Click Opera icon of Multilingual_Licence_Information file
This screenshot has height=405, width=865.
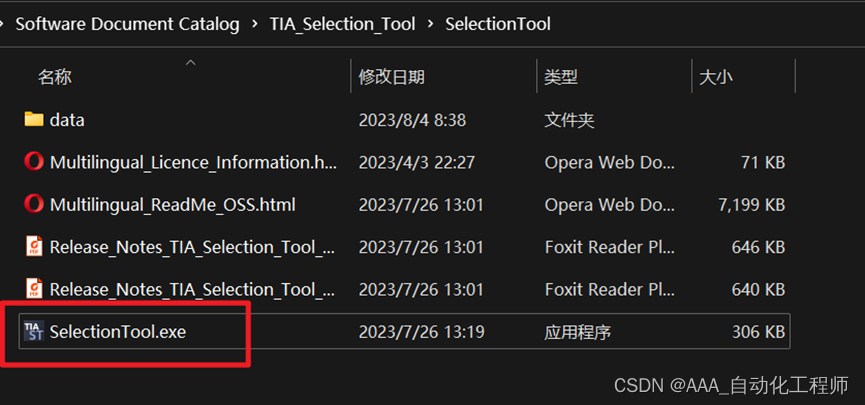click(x=34, y=162)
